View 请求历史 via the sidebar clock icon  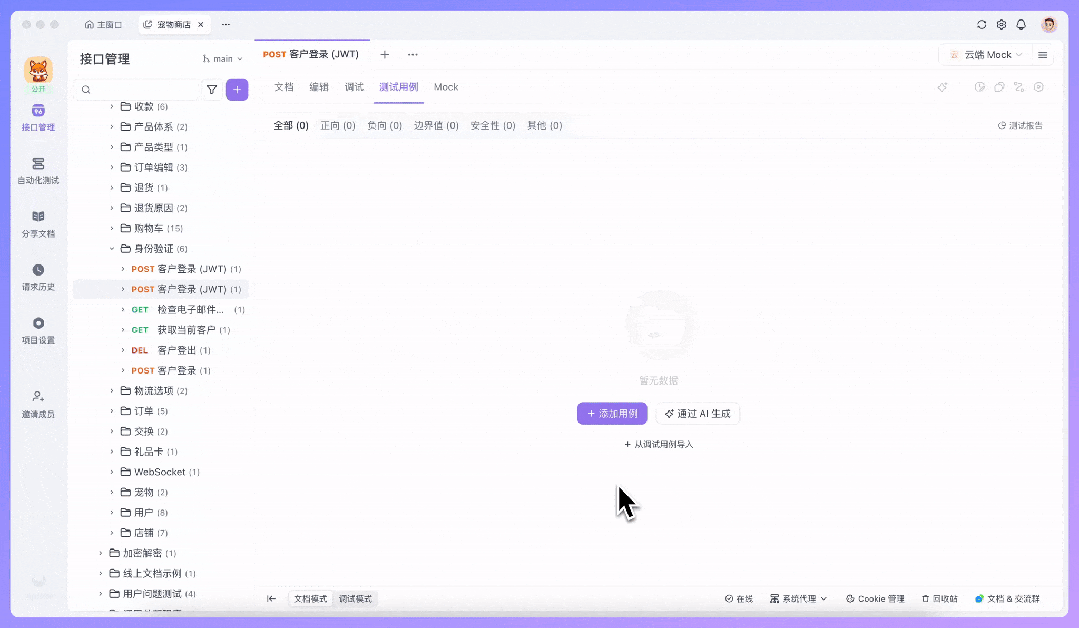coord(38,278)
